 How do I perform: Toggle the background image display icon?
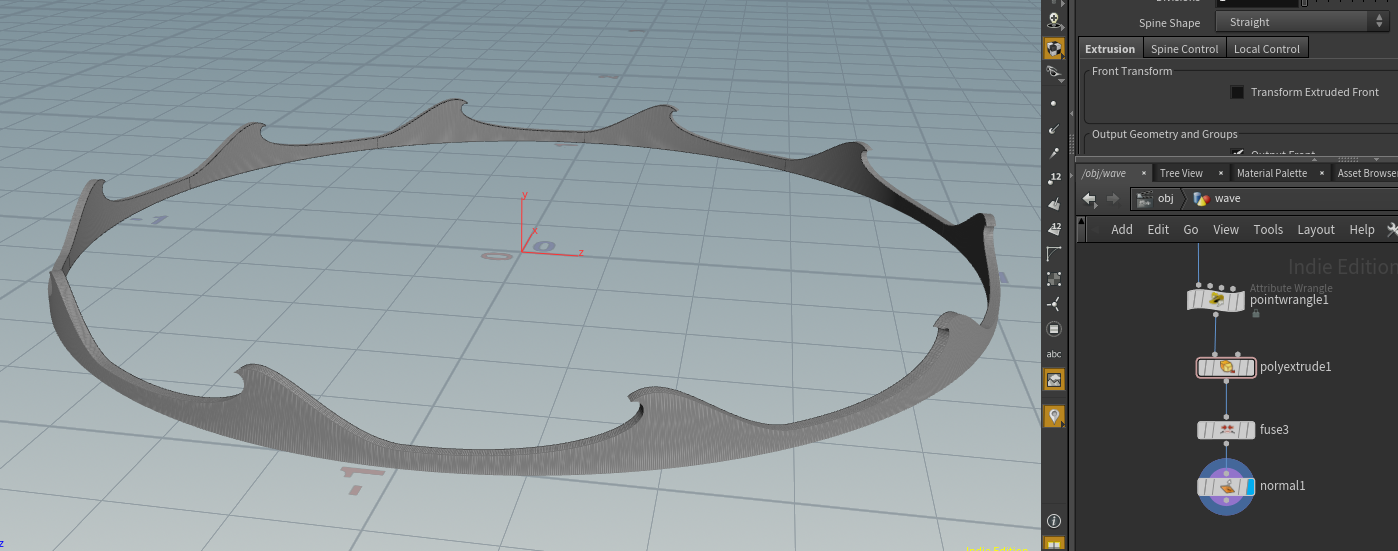pos(1054,380)
